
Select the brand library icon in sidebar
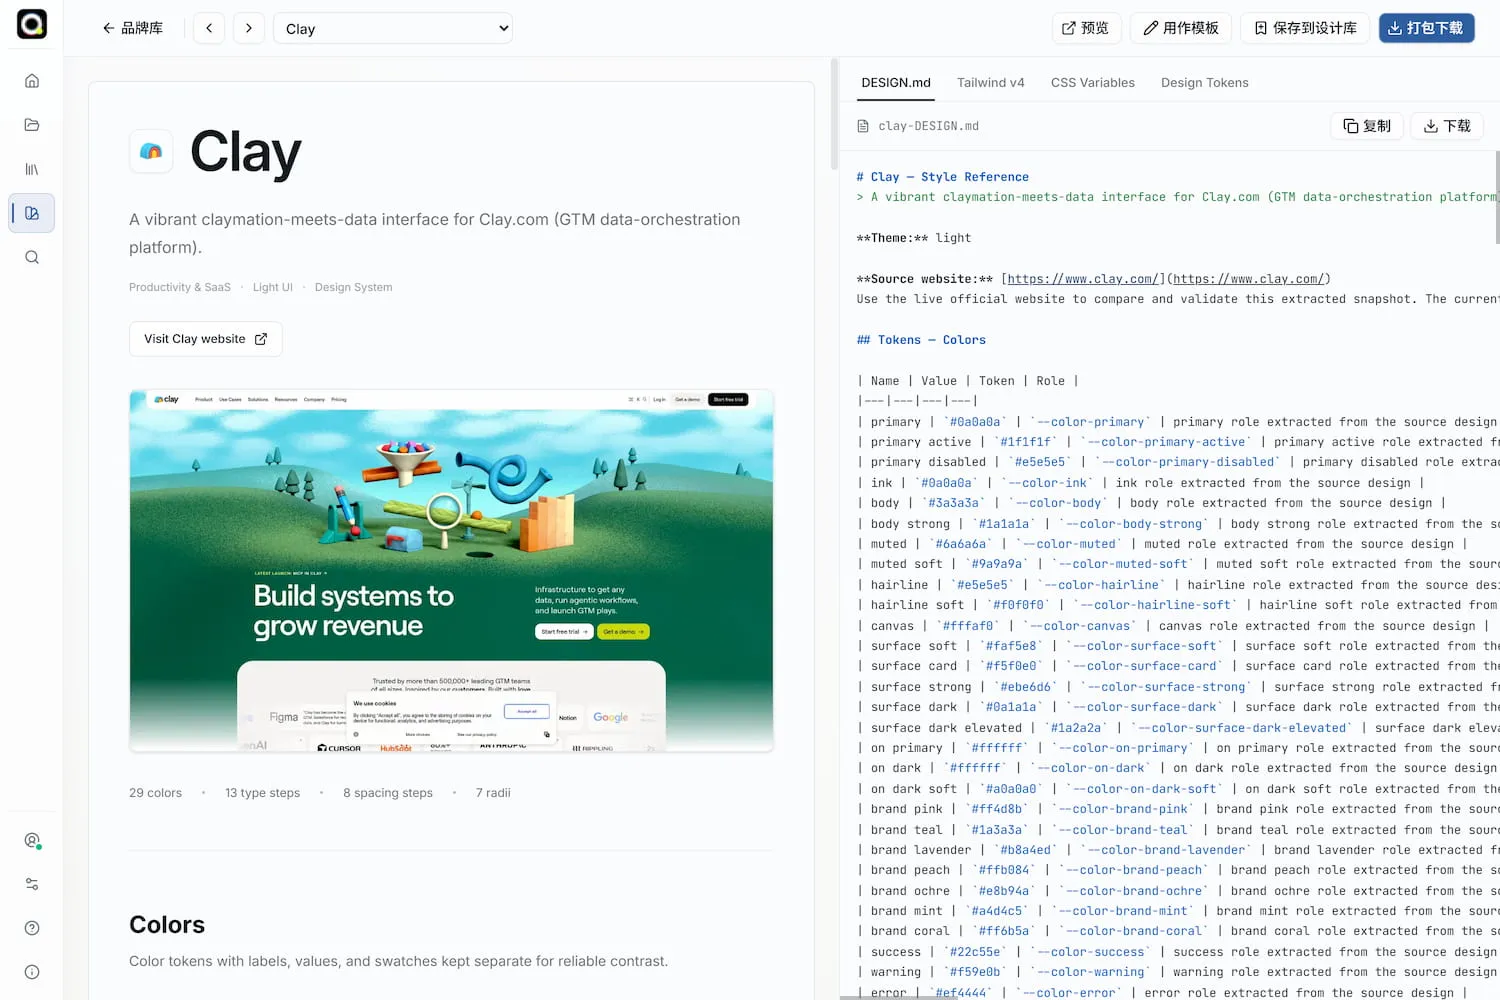pyautogui.click(x=32, y=213)
